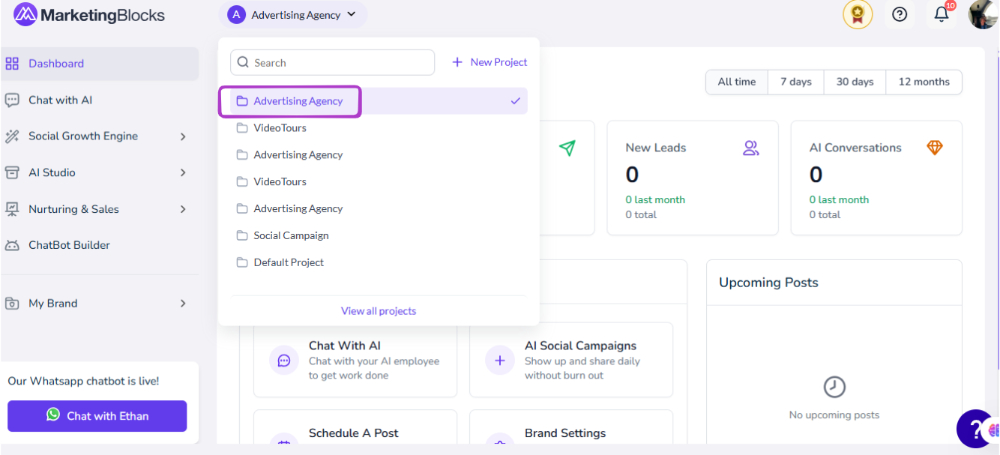Open the notifications bell
The width and height of the screenshot is (1000, 455).
[941, 14]
